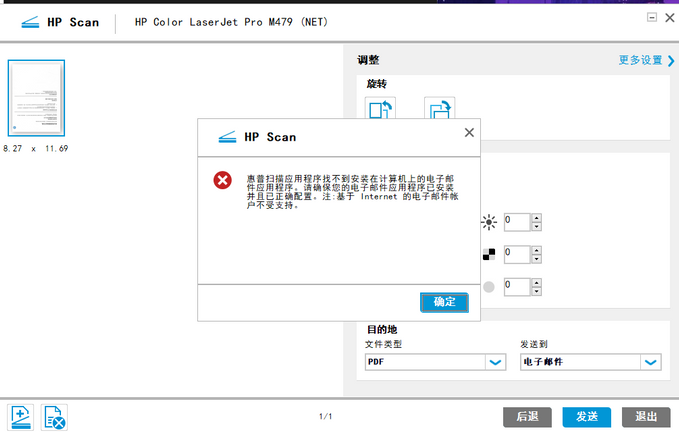Click the delete page icon

coord(54,417)
